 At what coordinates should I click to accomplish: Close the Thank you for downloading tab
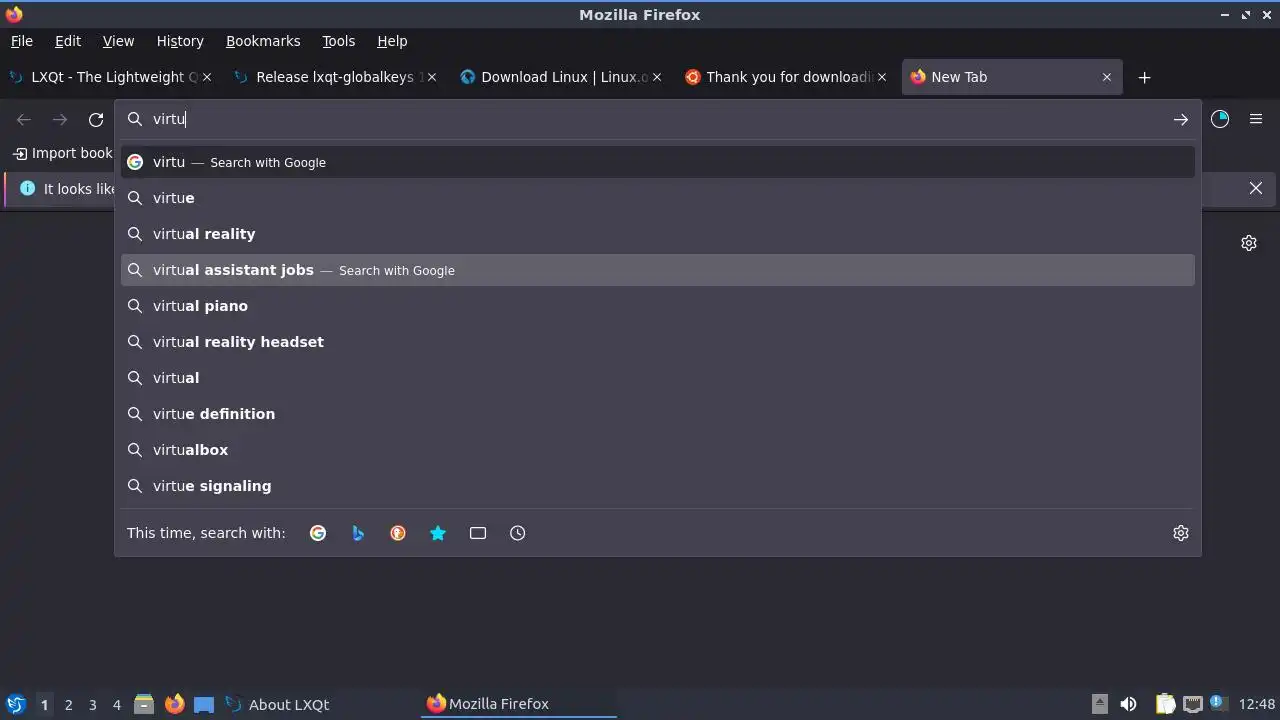882,77
